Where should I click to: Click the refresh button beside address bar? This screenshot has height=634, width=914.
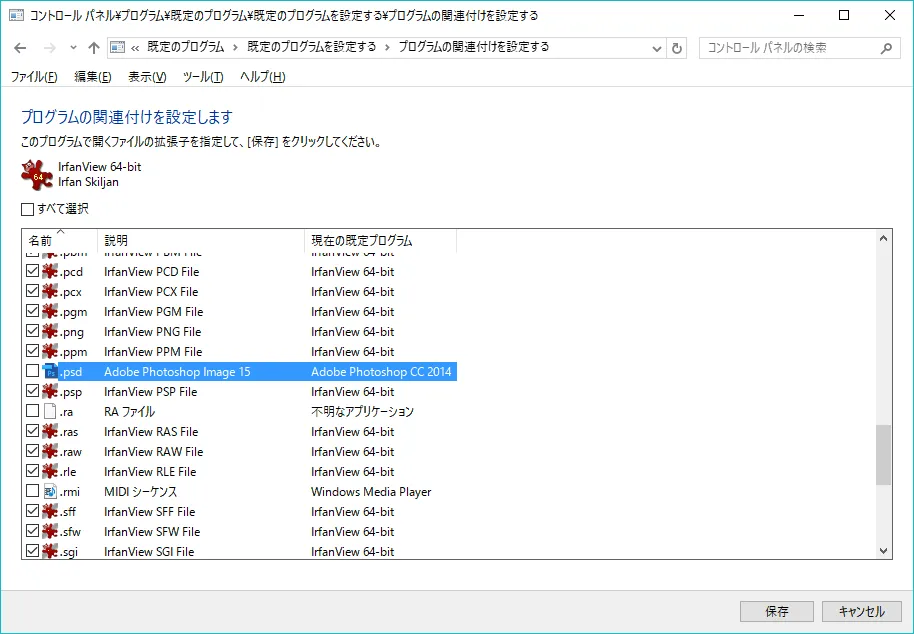(x=678, y=48)
